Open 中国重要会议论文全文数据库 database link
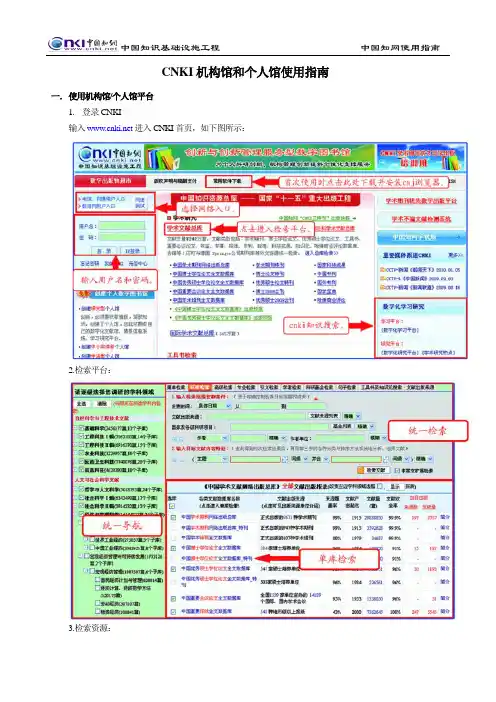This screenshot has width=496, height=702. 211,599
